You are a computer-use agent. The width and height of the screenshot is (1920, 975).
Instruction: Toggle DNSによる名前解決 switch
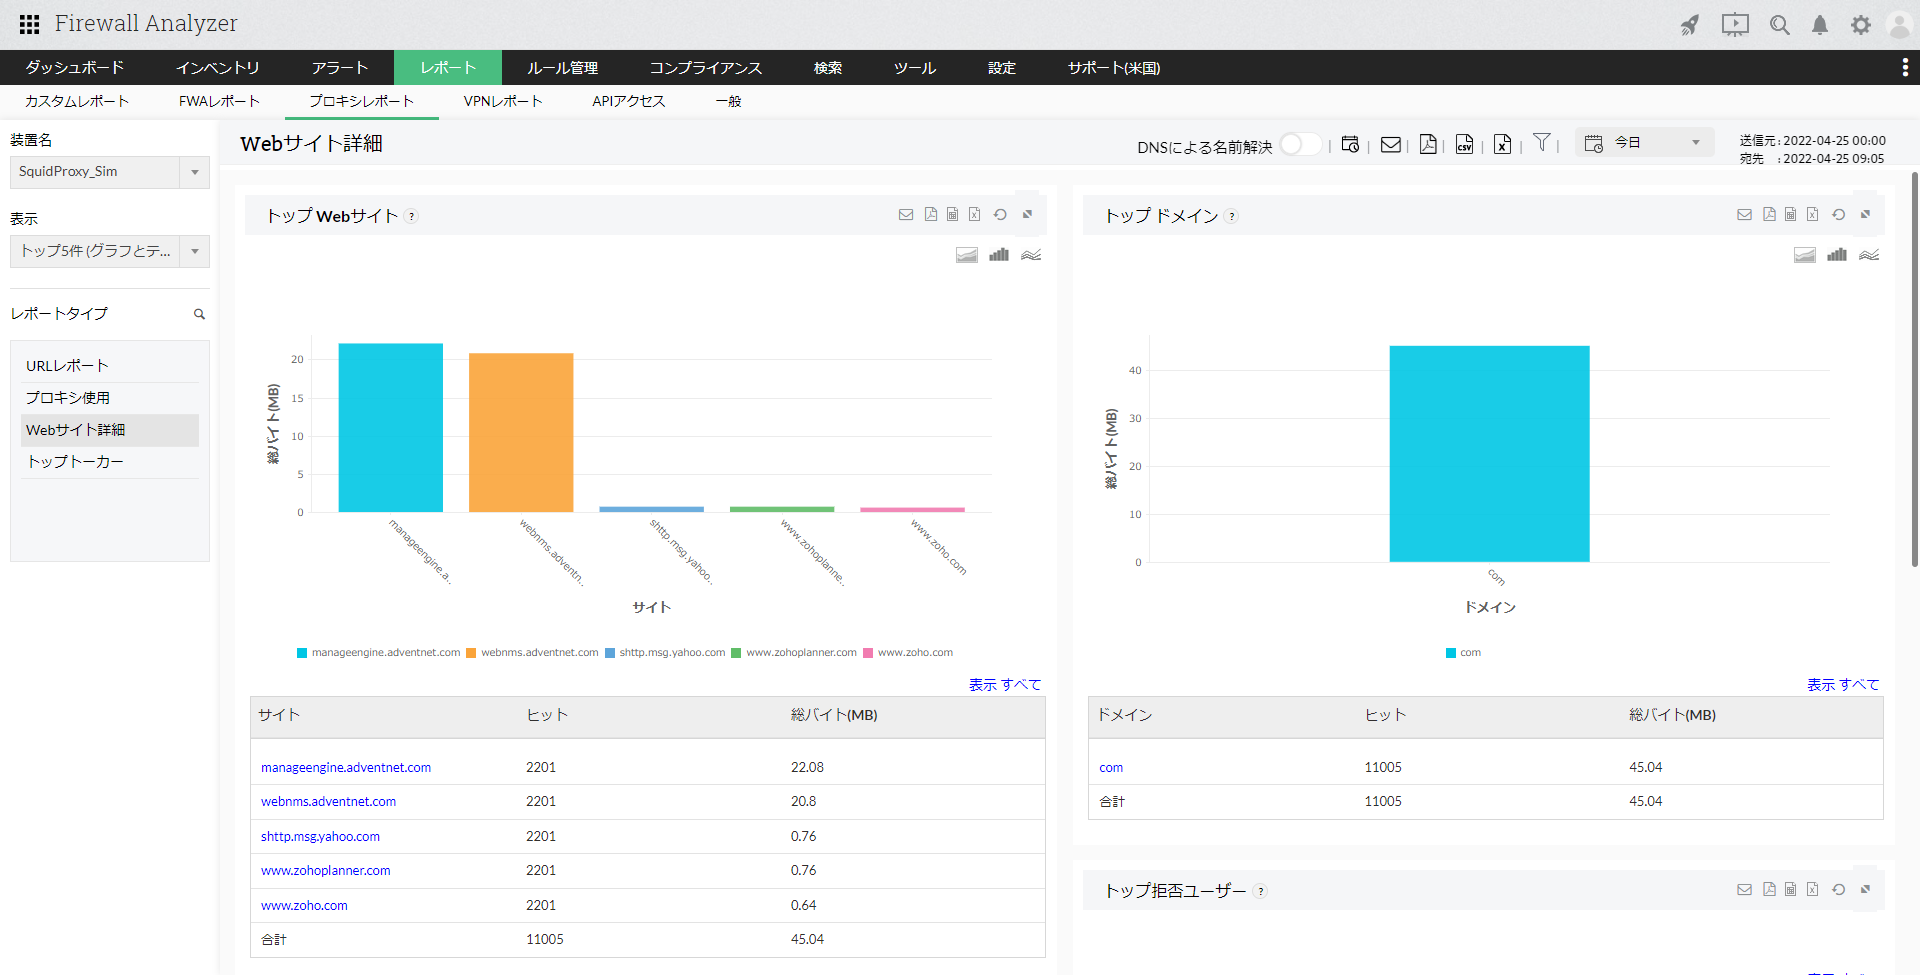pyautogui.click(x=1299, y=145)
